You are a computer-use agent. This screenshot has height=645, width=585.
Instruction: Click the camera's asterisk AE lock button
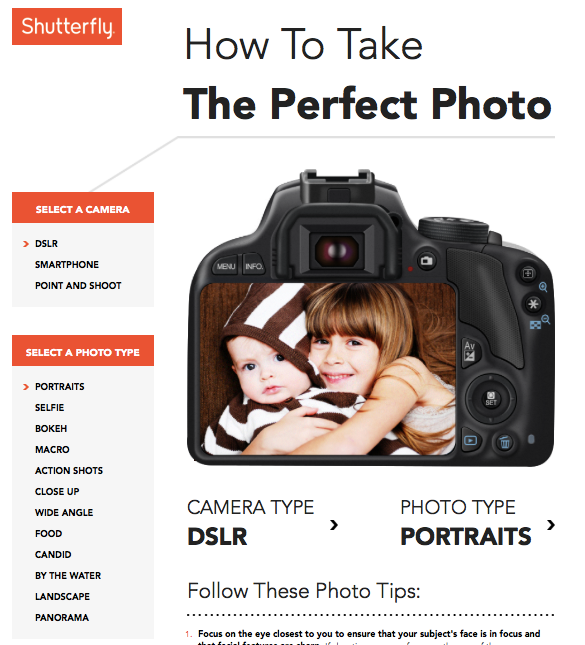[x=533, y=304]
